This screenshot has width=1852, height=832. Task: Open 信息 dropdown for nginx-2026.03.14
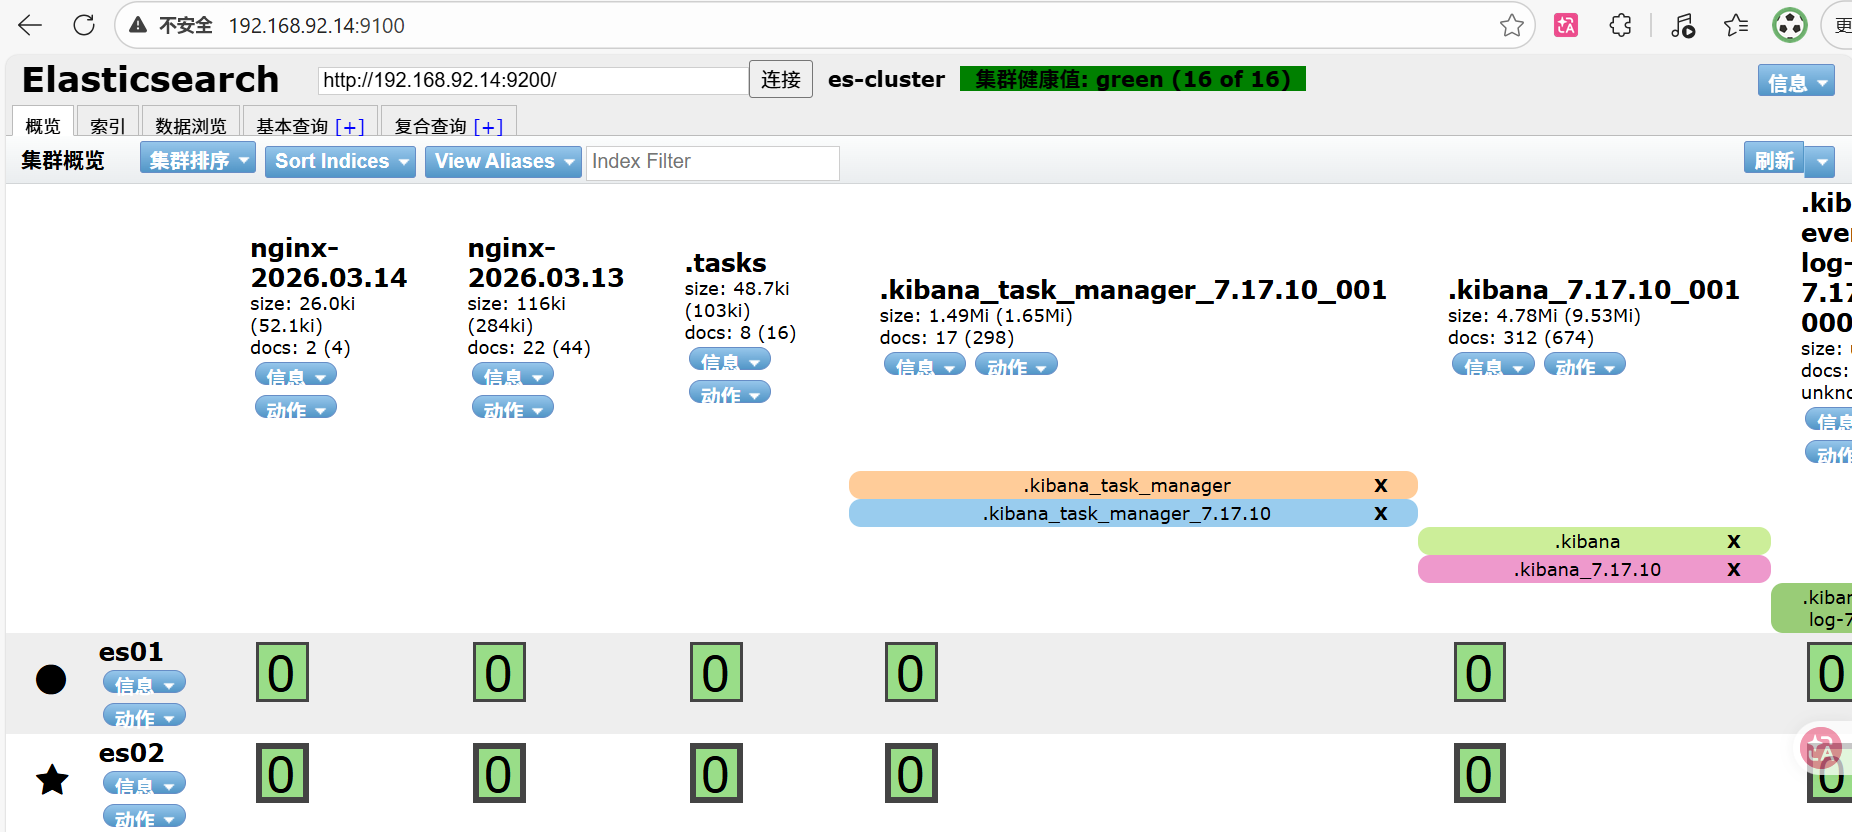pos(296,375)
